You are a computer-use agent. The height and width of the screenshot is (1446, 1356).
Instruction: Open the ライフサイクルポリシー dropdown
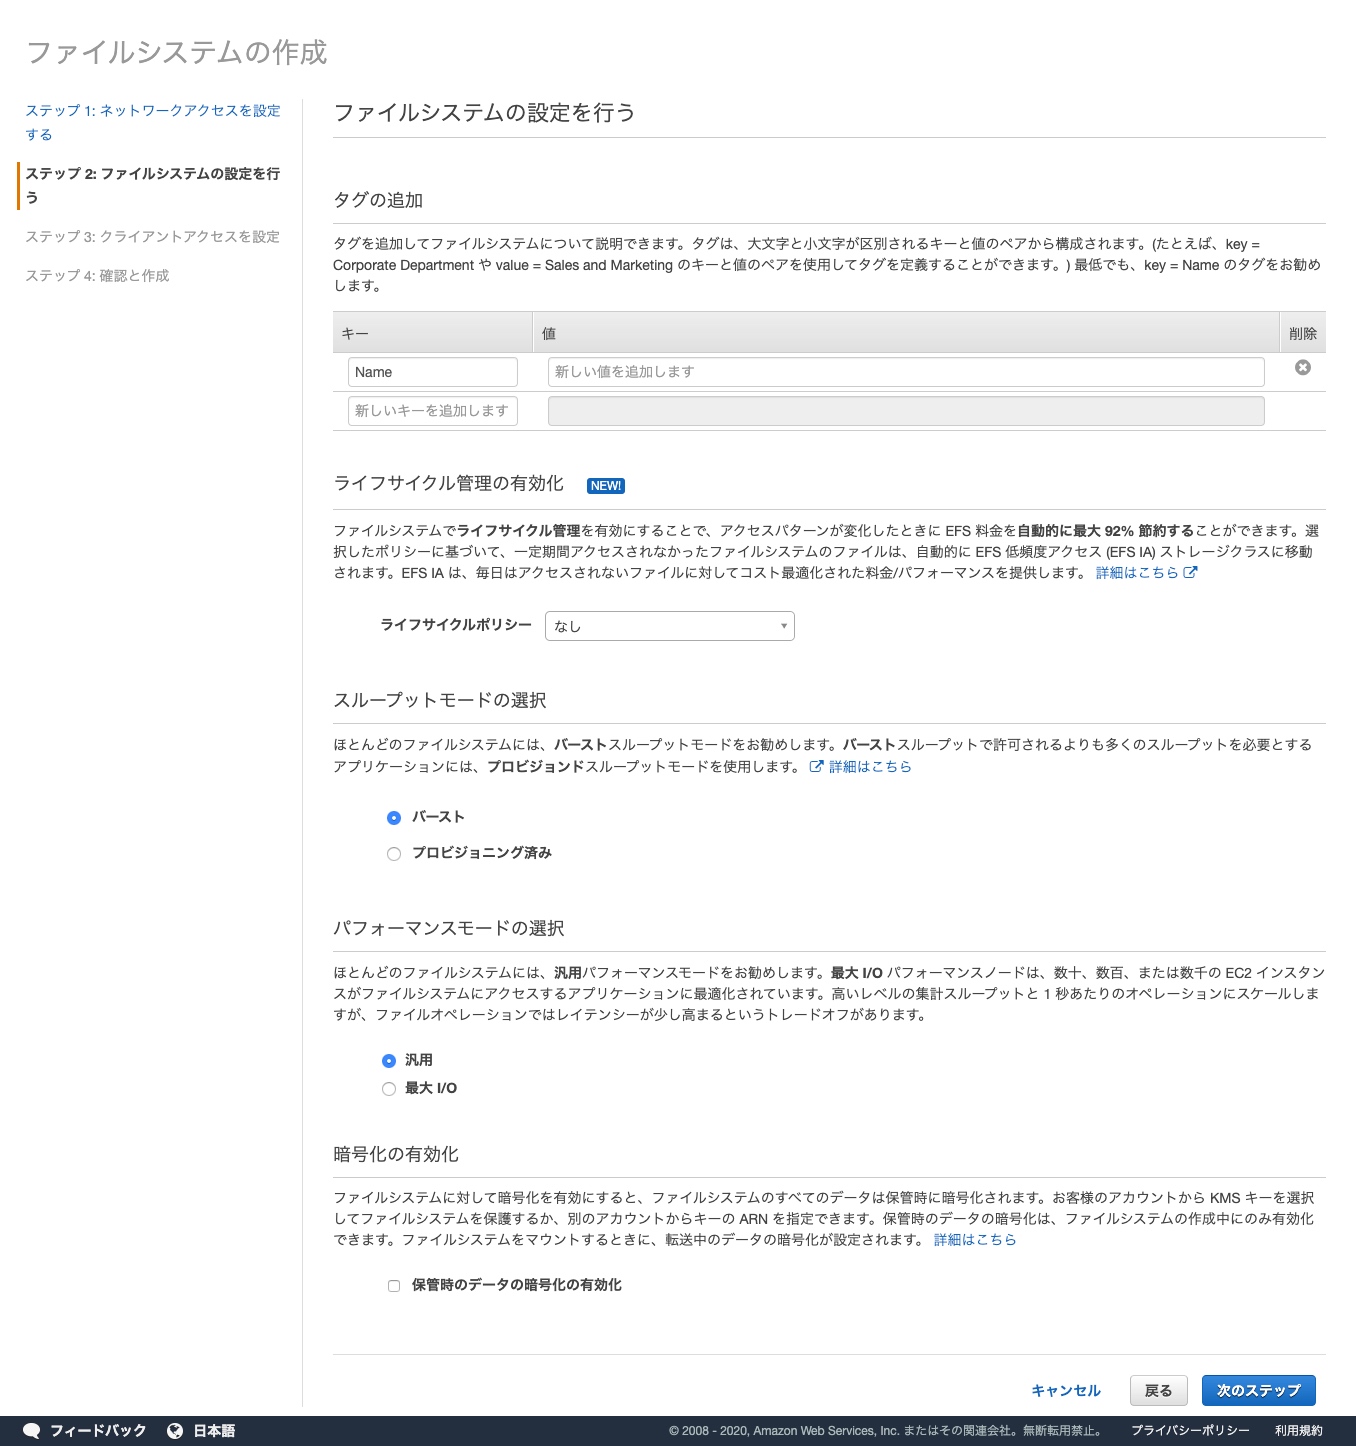(x=669, y=626)
